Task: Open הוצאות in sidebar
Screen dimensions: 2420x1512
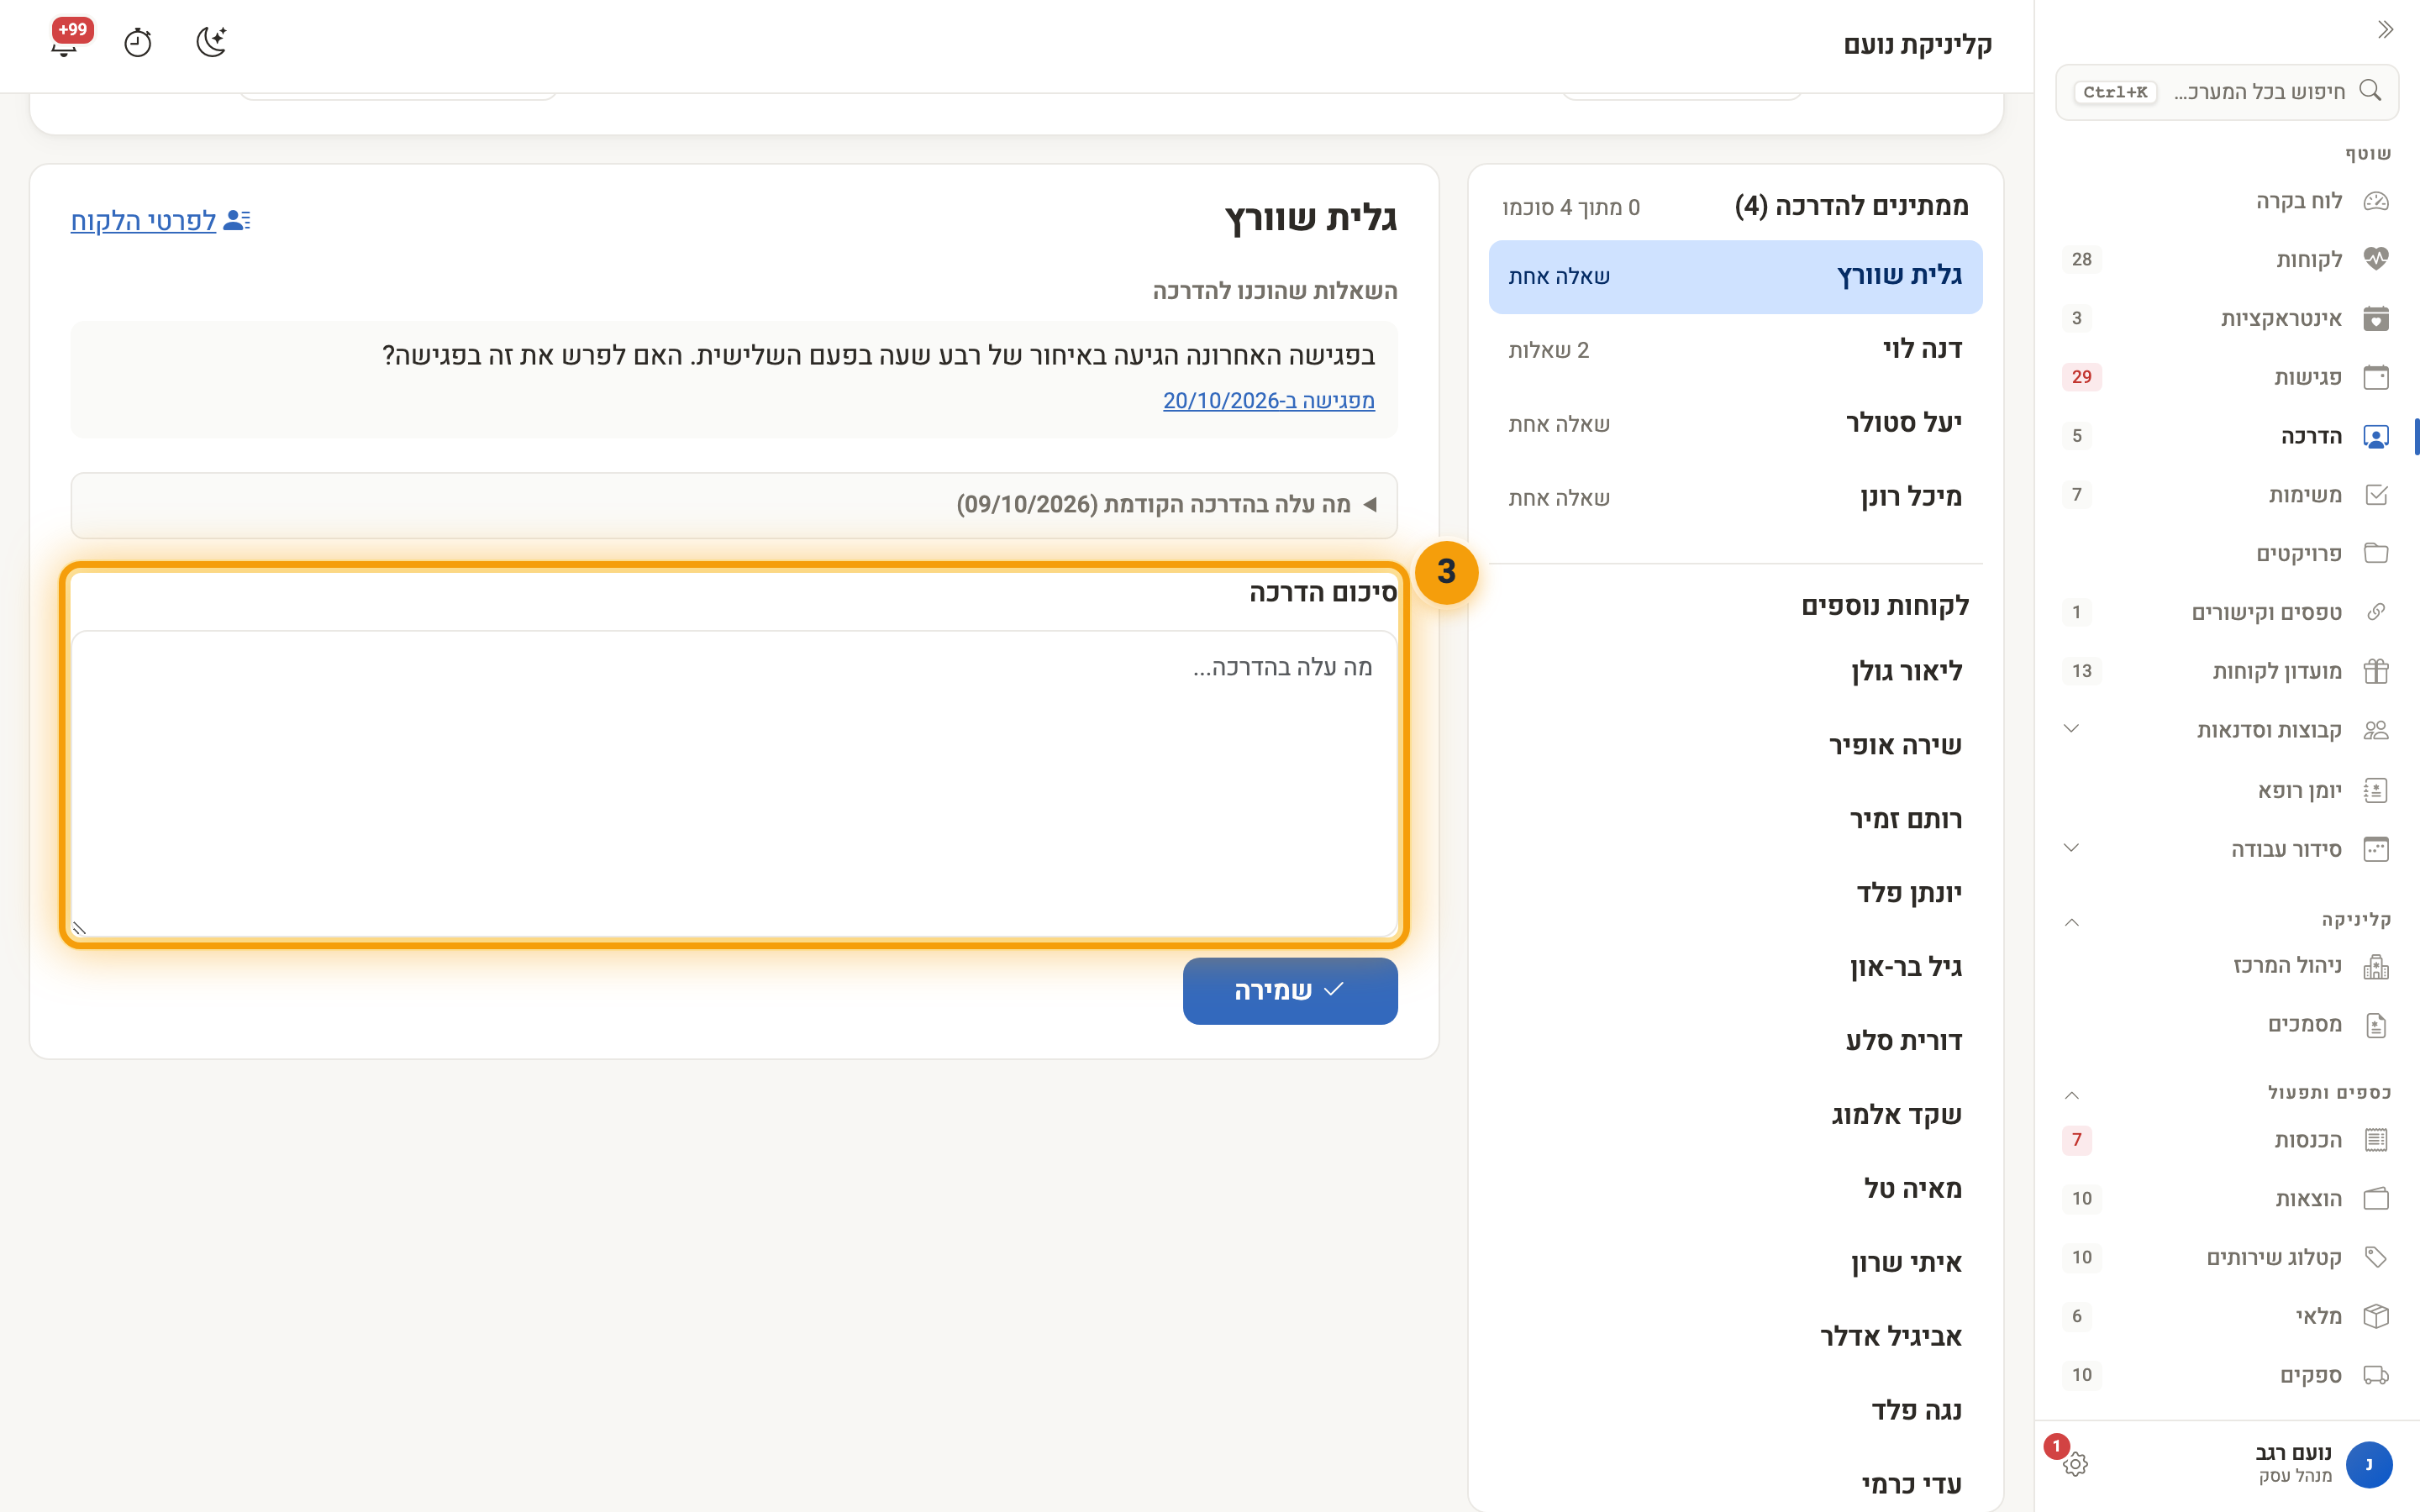Action: point(2226,1199)
